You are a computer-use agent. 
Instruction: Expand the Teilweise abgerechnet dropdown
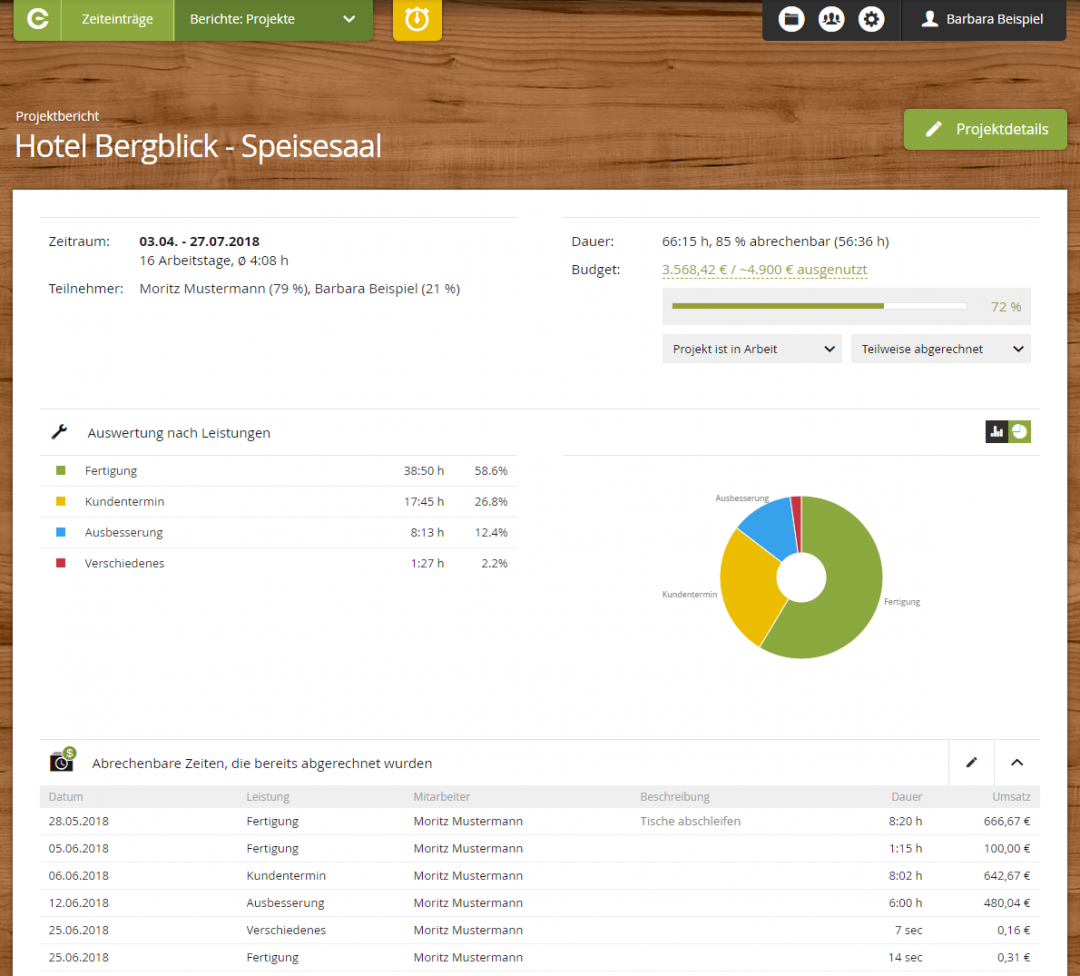coord(940,348)
